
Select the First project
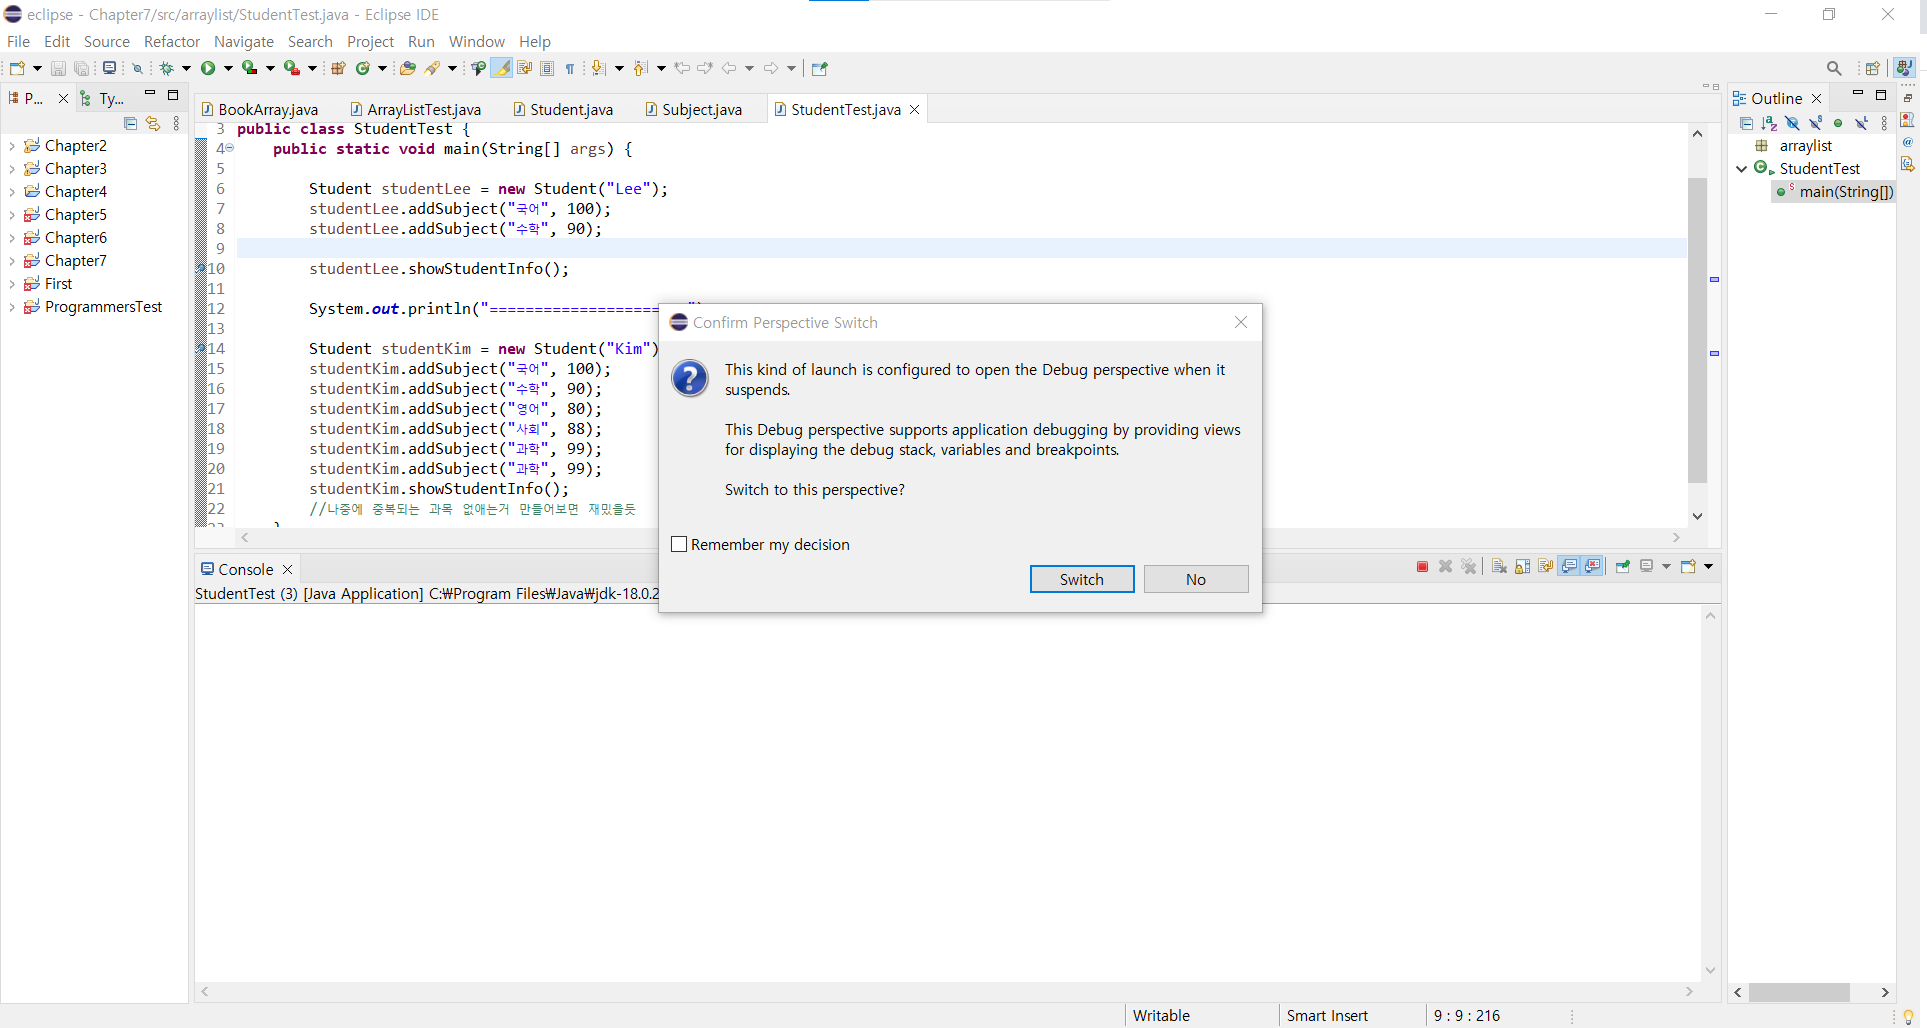(x=59, y=284)
